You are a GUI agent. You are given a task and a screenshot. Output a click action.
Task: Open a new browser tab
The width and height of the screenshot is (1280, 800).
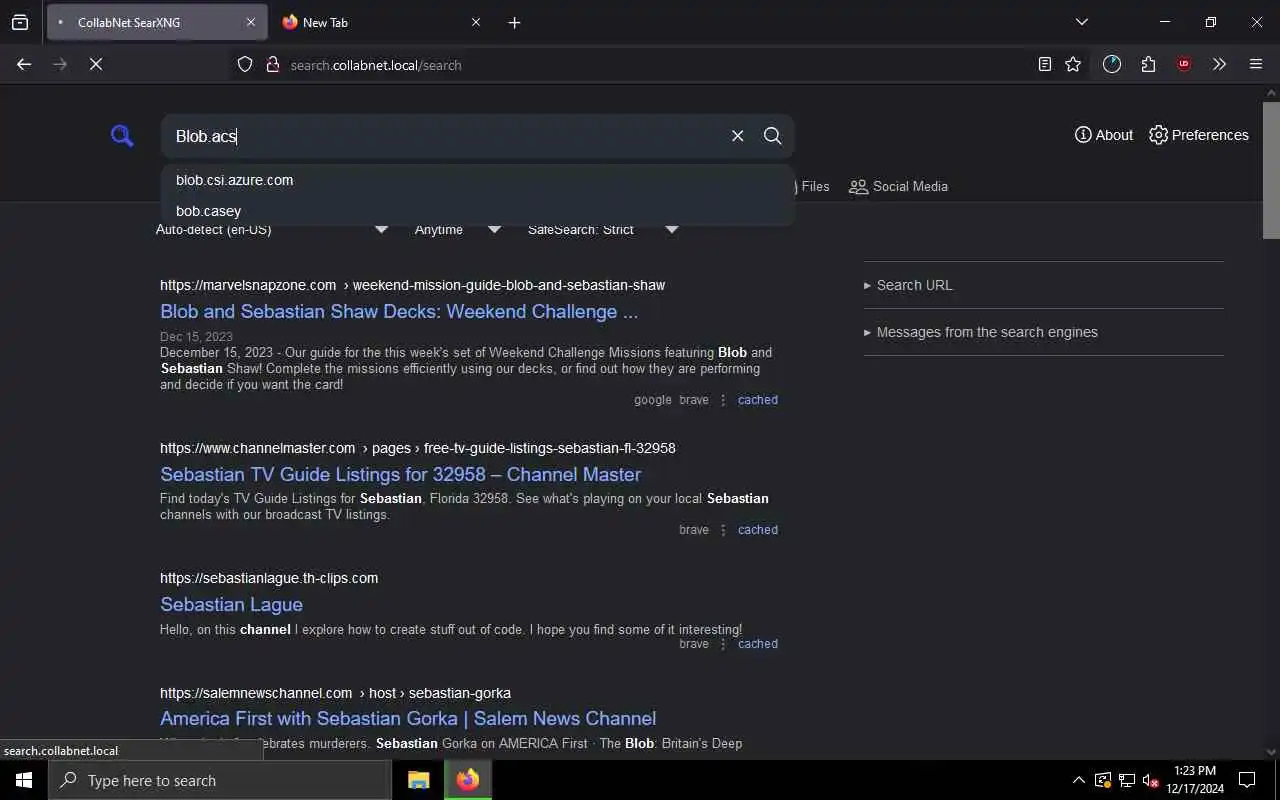[514, 22]
